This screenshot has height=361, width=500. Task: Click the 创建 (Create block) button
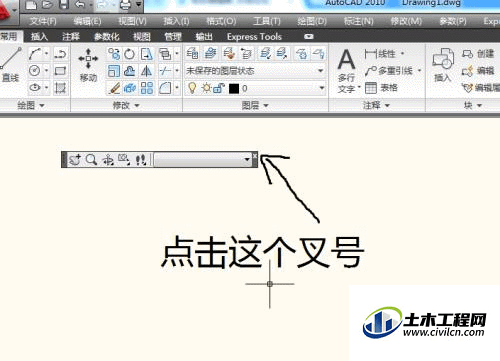tap(478, 54)
